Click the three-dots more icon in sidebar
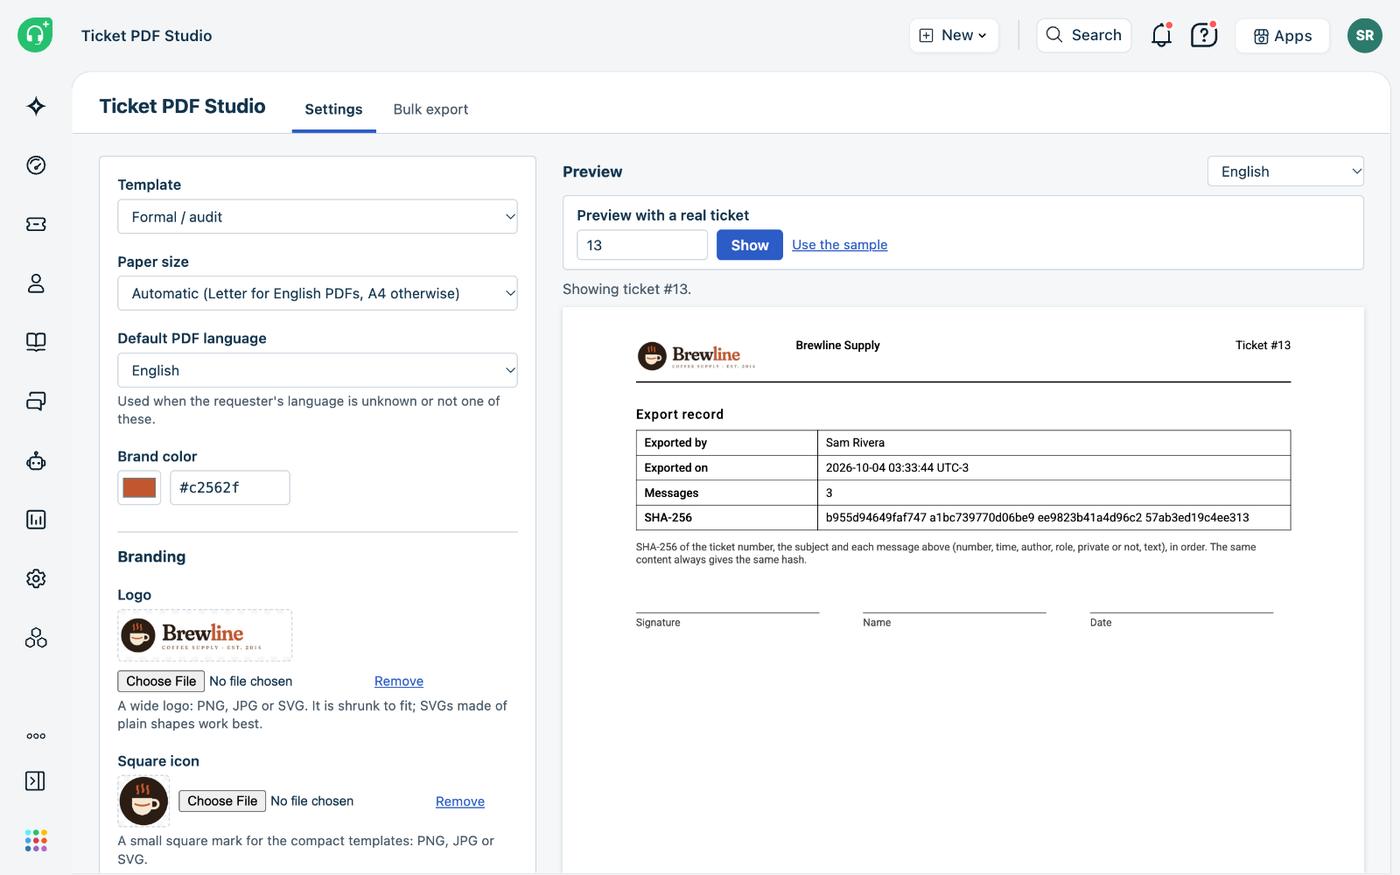The image size is (1400, 875). pos(36,736)
